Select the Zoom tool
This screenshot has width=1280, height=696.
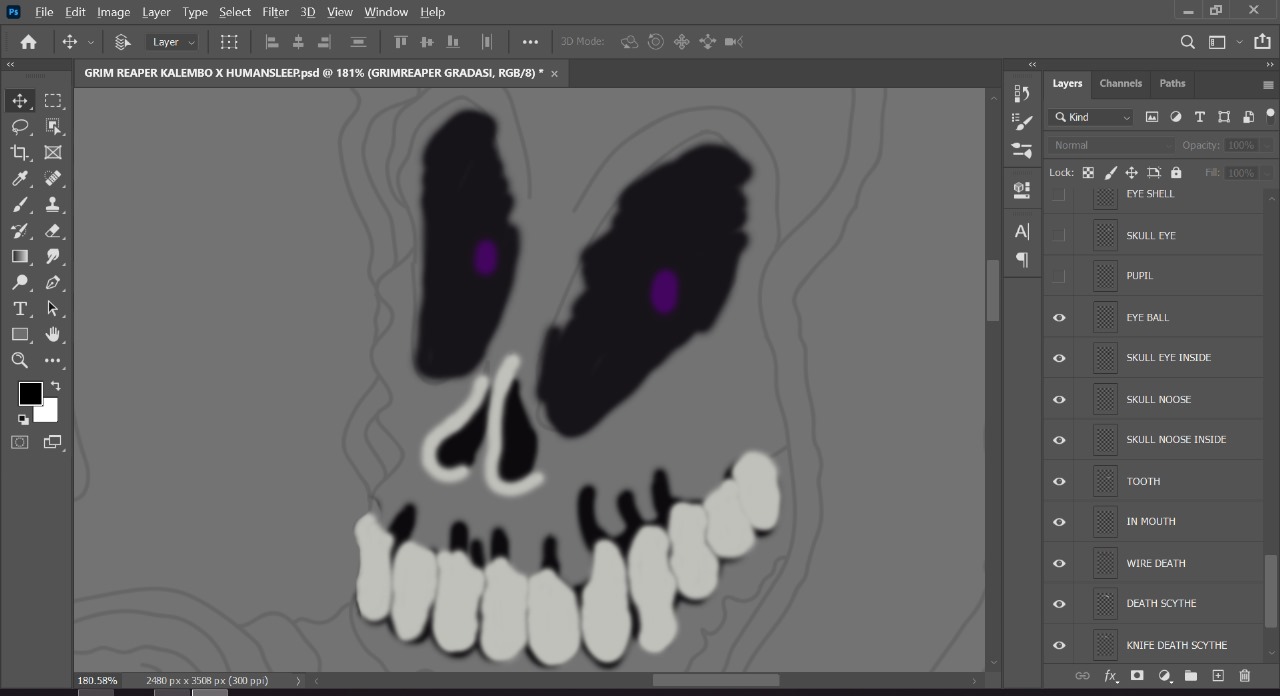(x=20, y=361)
